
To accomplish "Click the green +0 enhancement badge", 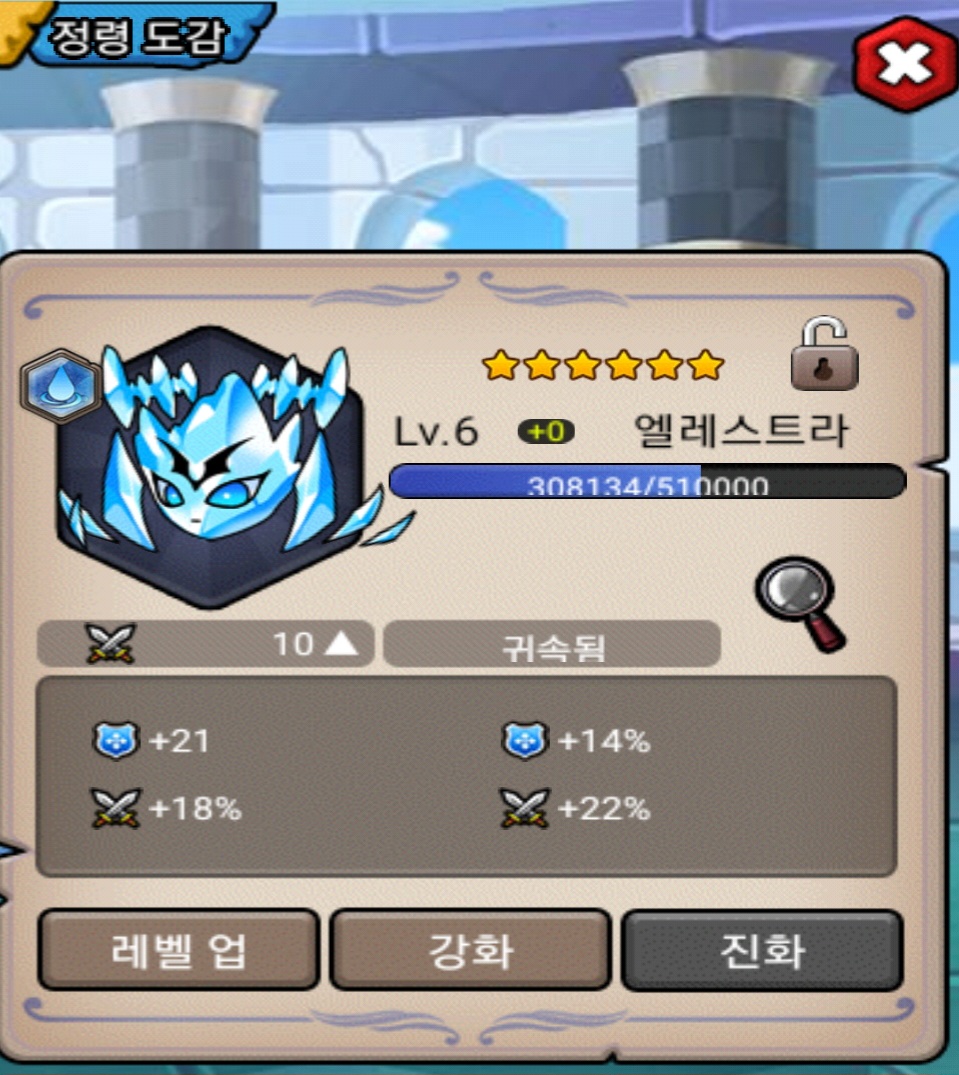I will [x=546, y=432].
